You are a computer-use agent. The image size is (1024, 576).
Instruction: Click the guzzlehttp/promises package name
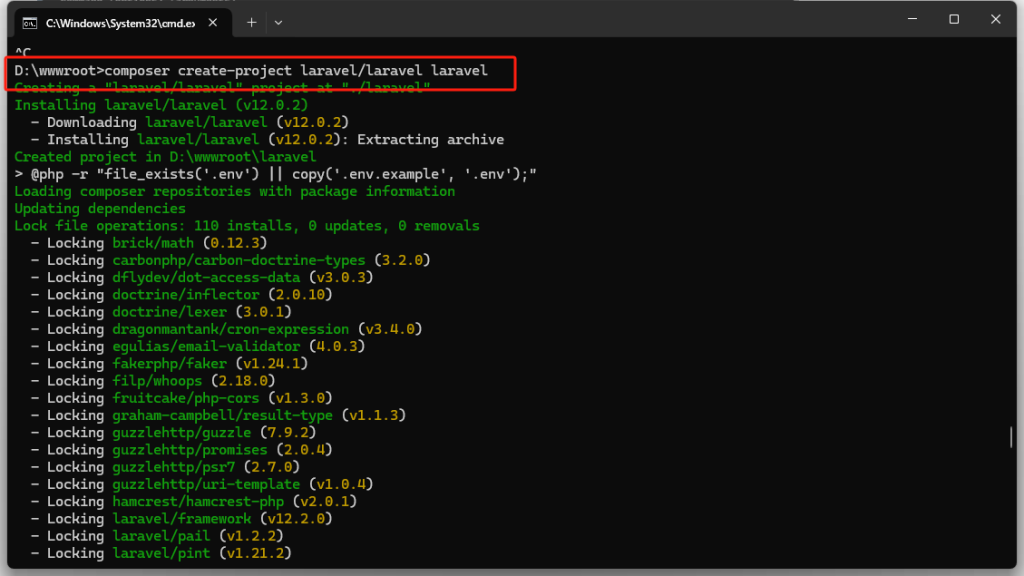tap(189, 450)
